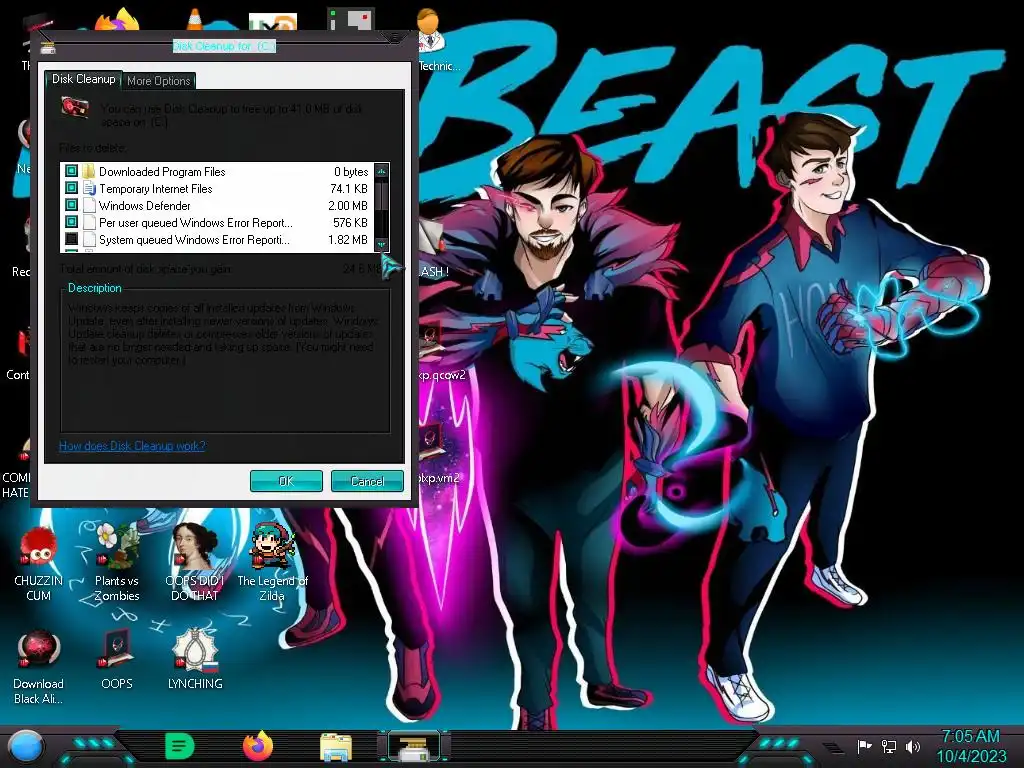This screenshot has height=768, width=1024.
Task: Click the Disk Cleanup taskbar button
Action: 414,746
